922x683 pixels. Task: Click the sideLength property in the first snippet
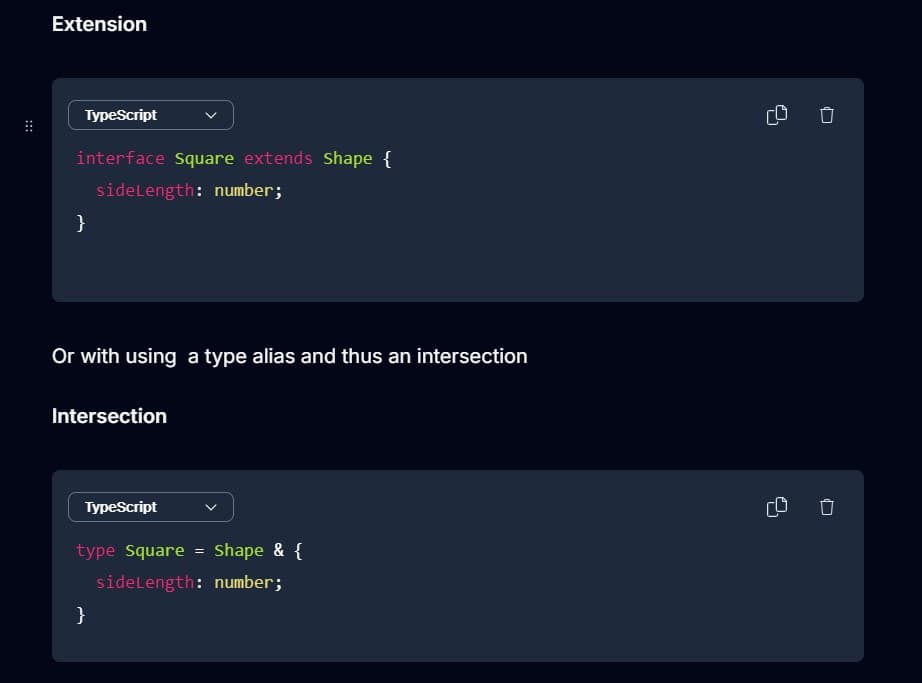click(x=144, y=190)
